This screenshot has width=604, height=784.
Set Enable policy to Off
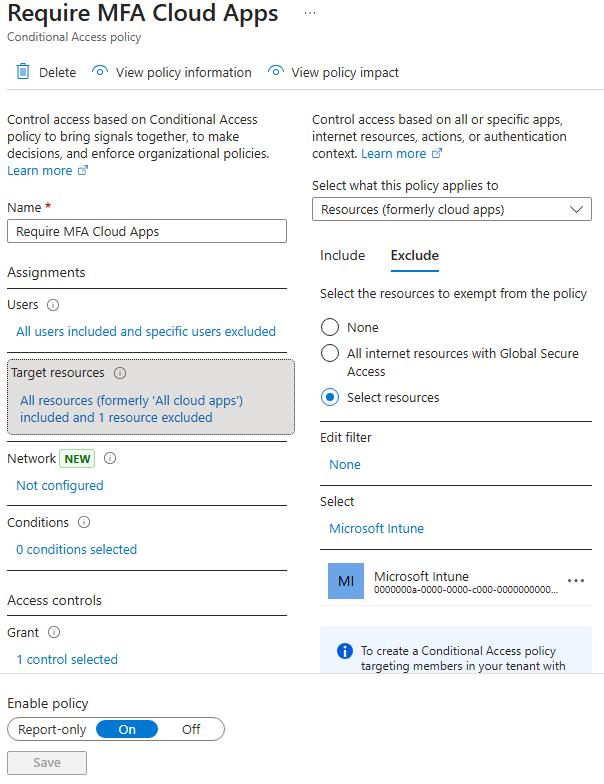coord(191,730)
